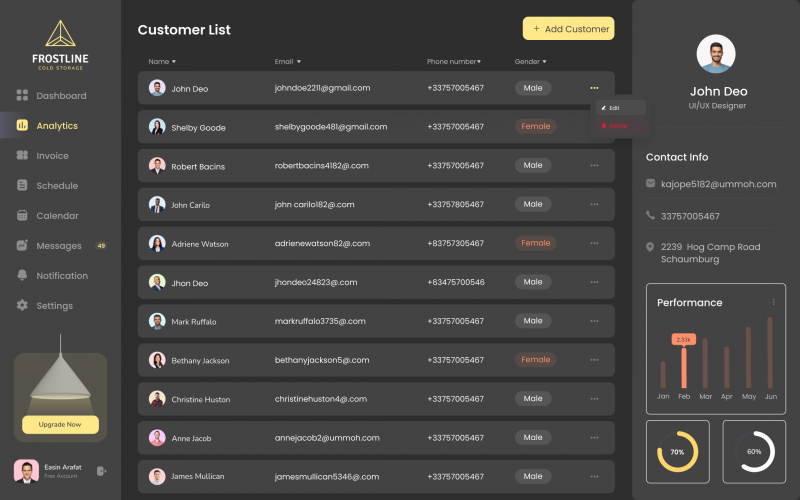Open Calendar in the sidebar
Screen dimensions: 800x500
(57, 215)
